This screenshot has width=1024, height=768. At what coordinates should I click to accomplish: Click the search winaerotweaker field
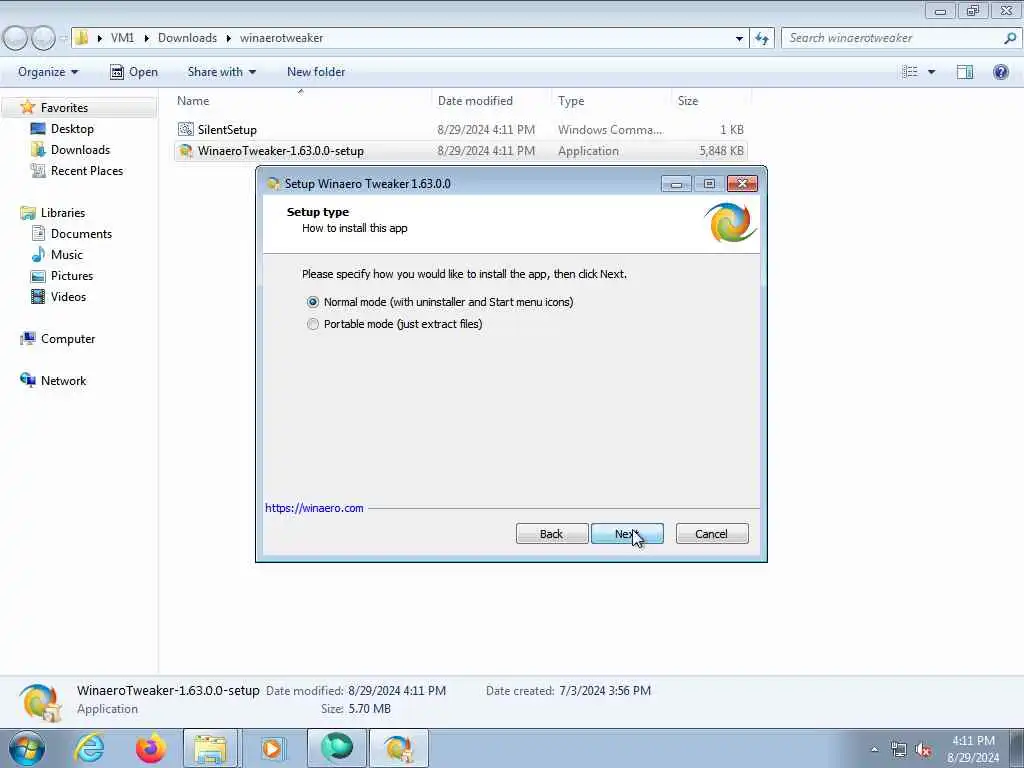coord(891,38)
